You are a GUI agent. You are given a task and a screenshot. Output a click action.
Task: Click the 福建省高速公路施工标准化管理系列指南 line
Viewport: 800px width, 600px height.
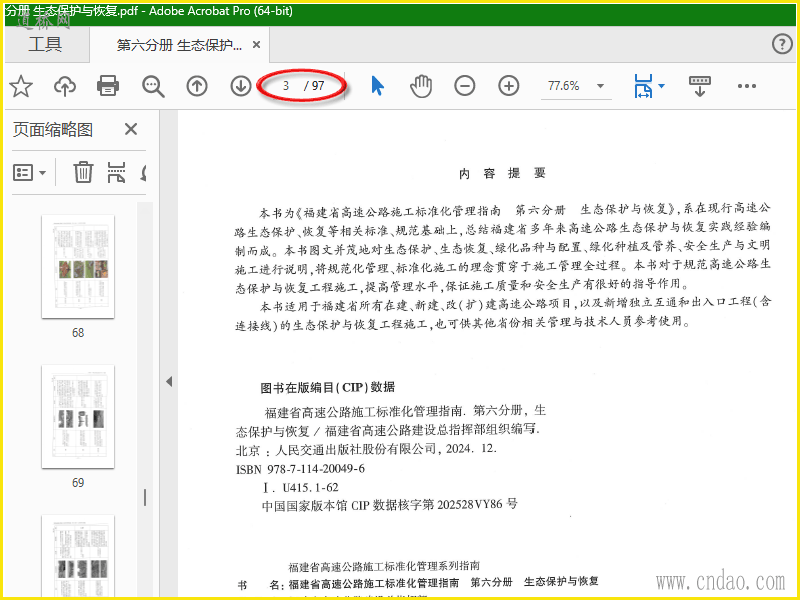click(x=384, y=566)
